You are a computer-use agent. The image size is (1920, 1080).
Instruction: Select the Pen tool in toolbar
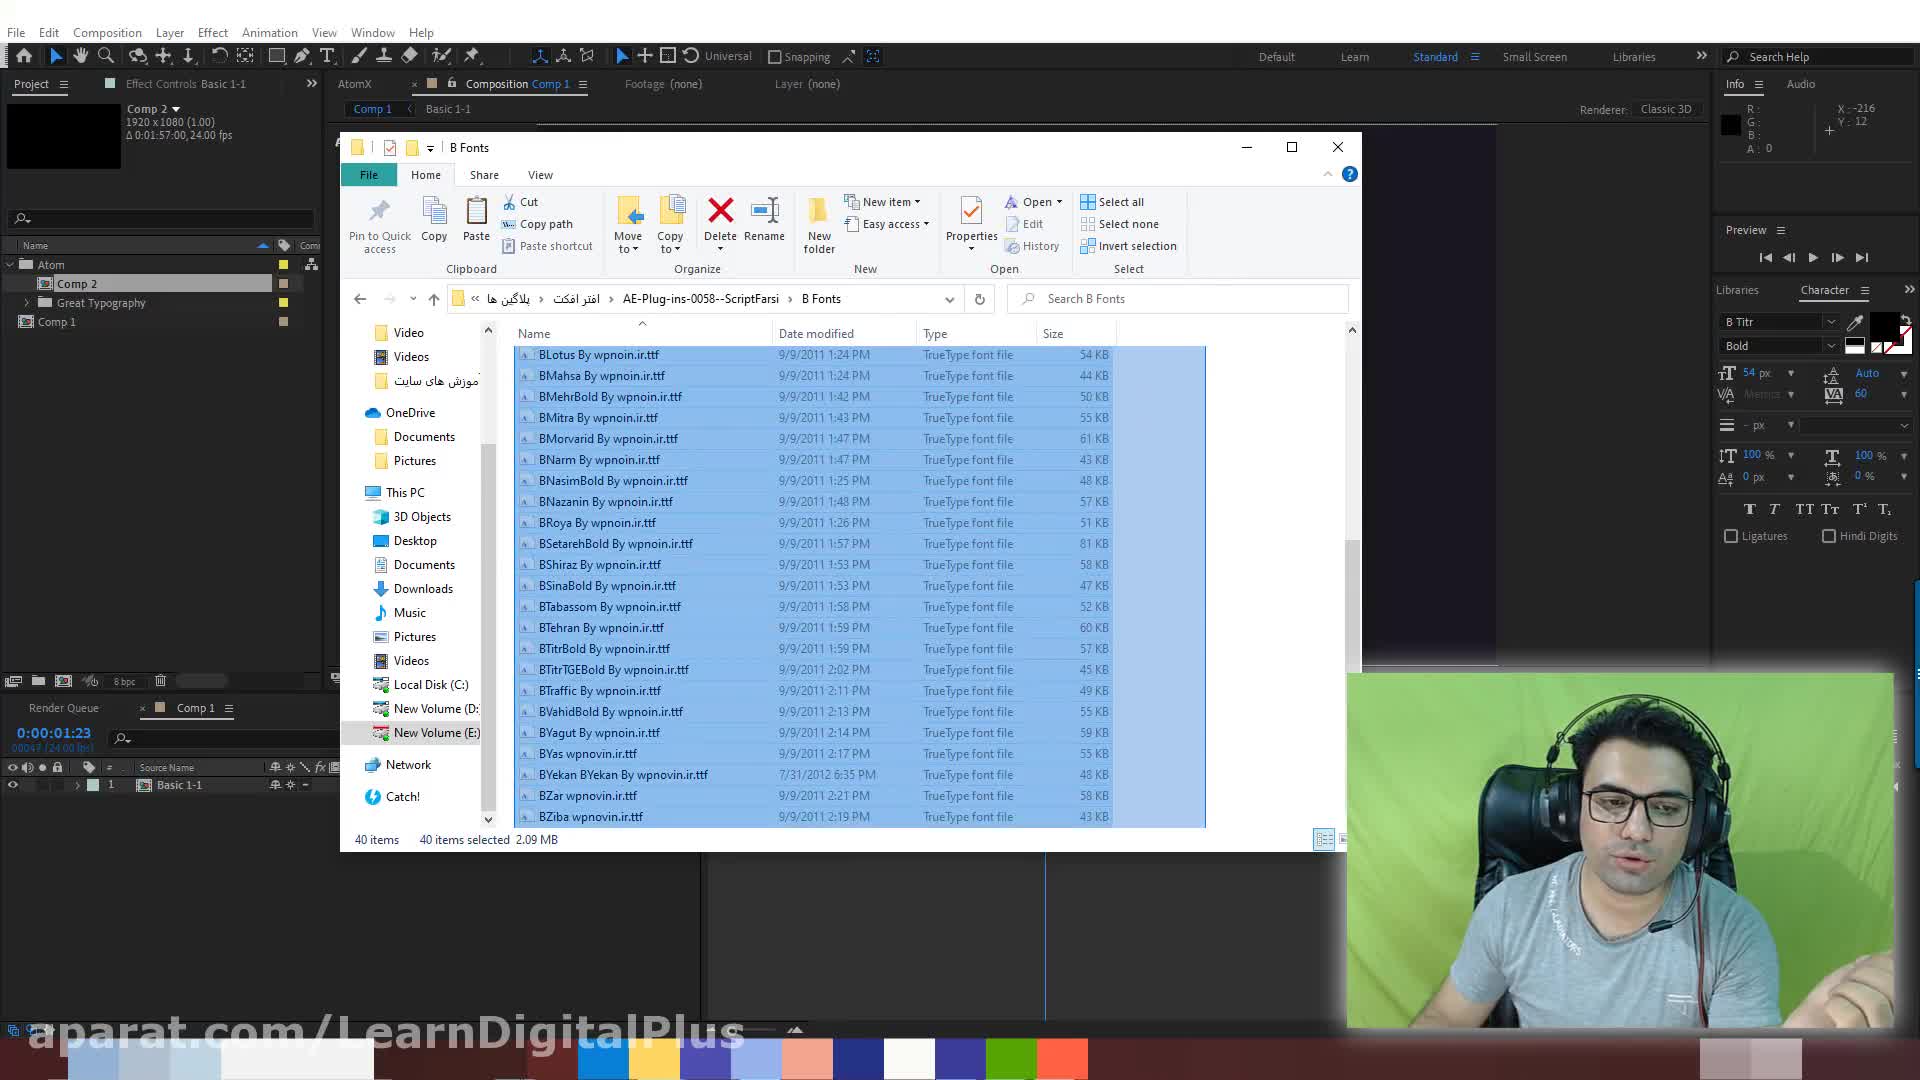click(x=302, y=56)
